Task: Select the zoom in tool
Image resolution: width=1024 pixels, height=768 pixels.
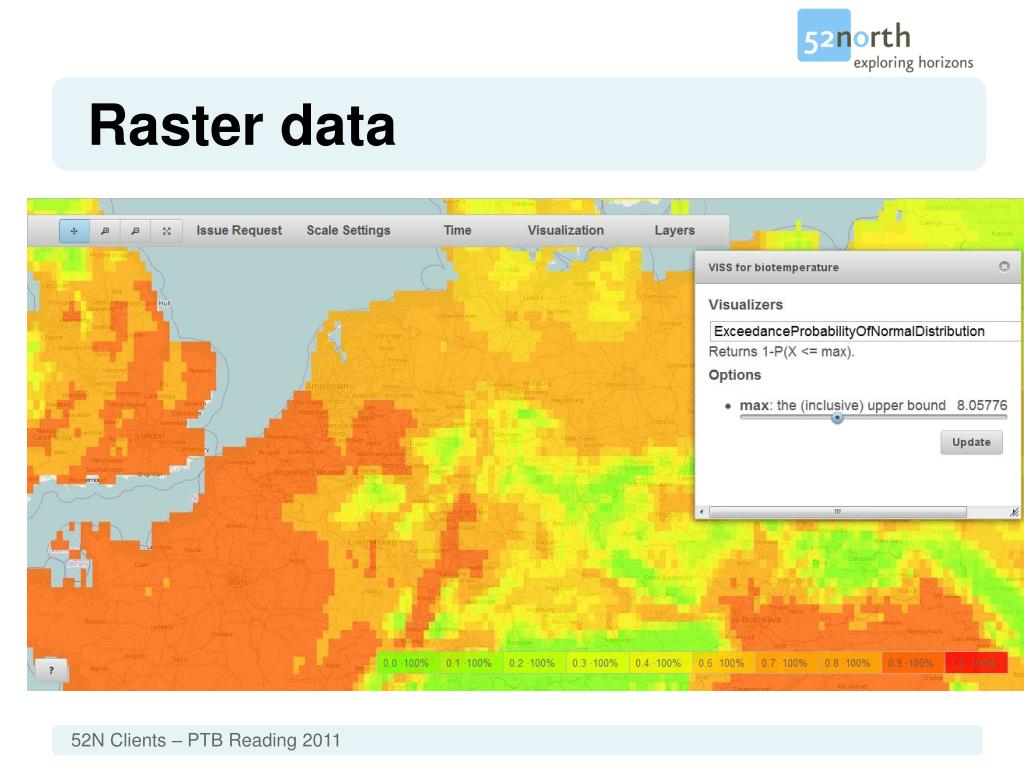Action: coord(104,231)
